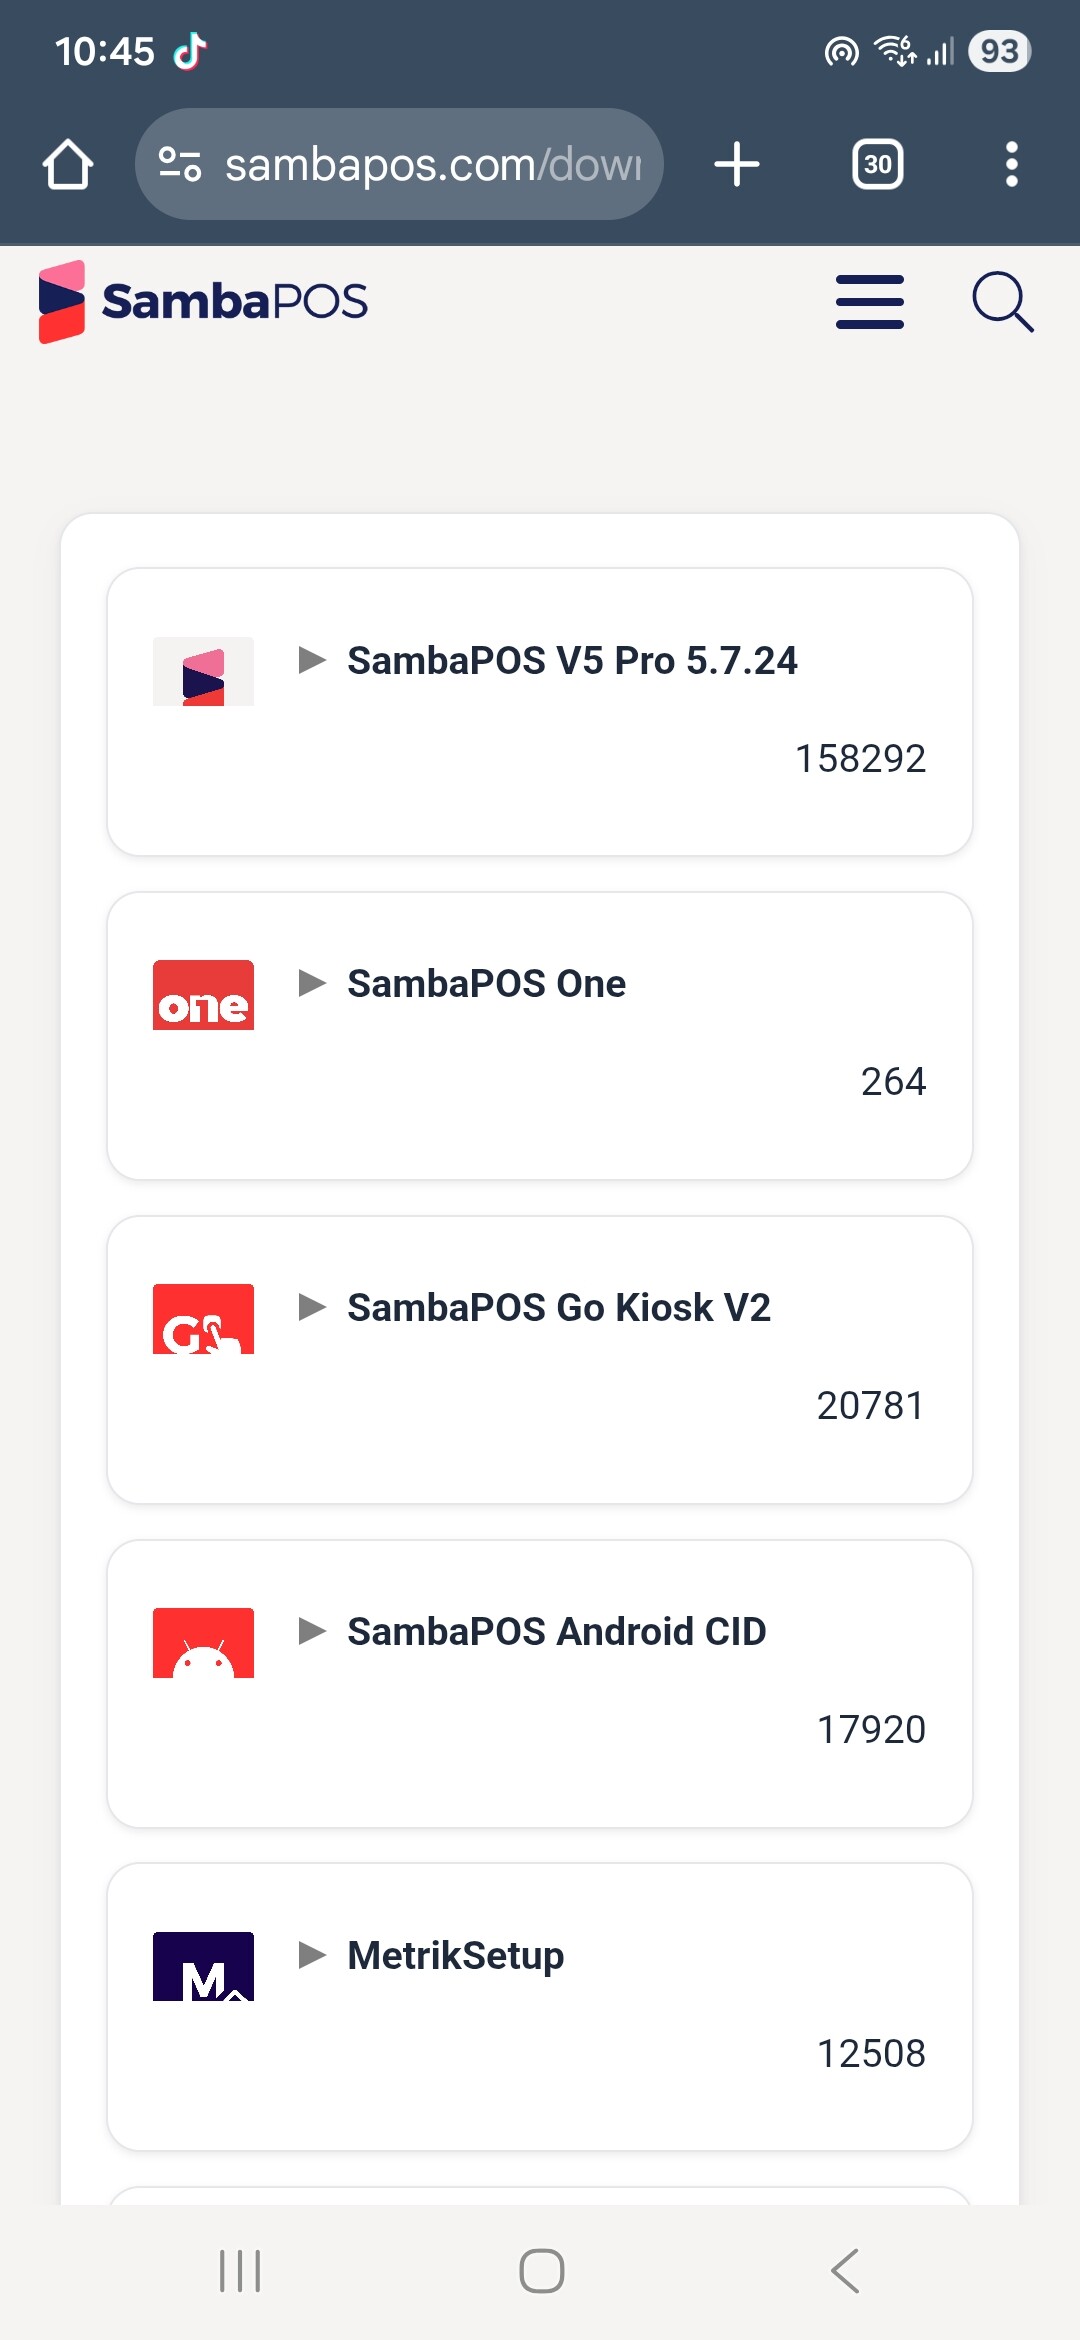1080x2340 pixels.
Task: Tap the red One product icon
Action: [x=203, y=996]
